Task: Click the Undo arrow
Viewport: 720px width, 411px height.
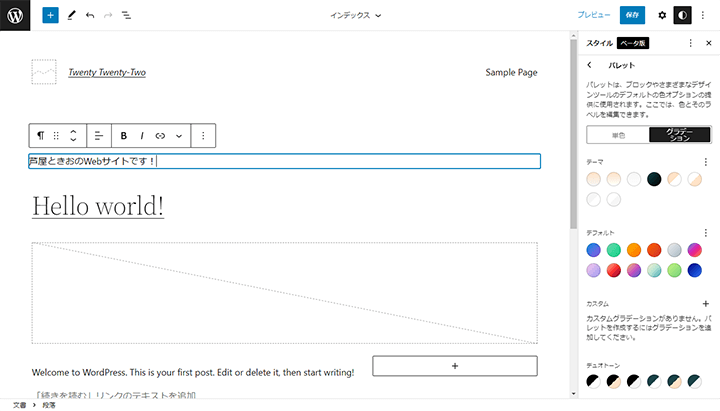Action: (90, 16)
